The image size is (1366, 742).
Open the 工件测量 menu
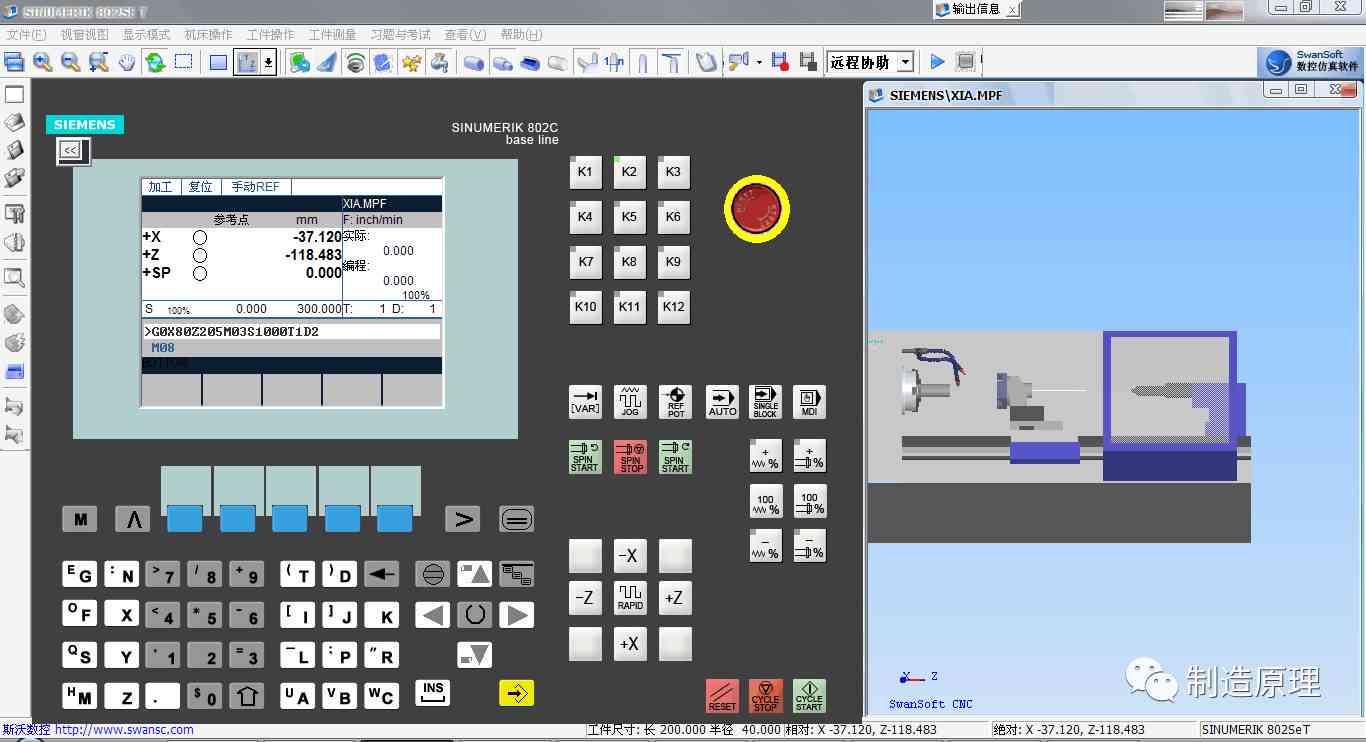pos(332,34)
